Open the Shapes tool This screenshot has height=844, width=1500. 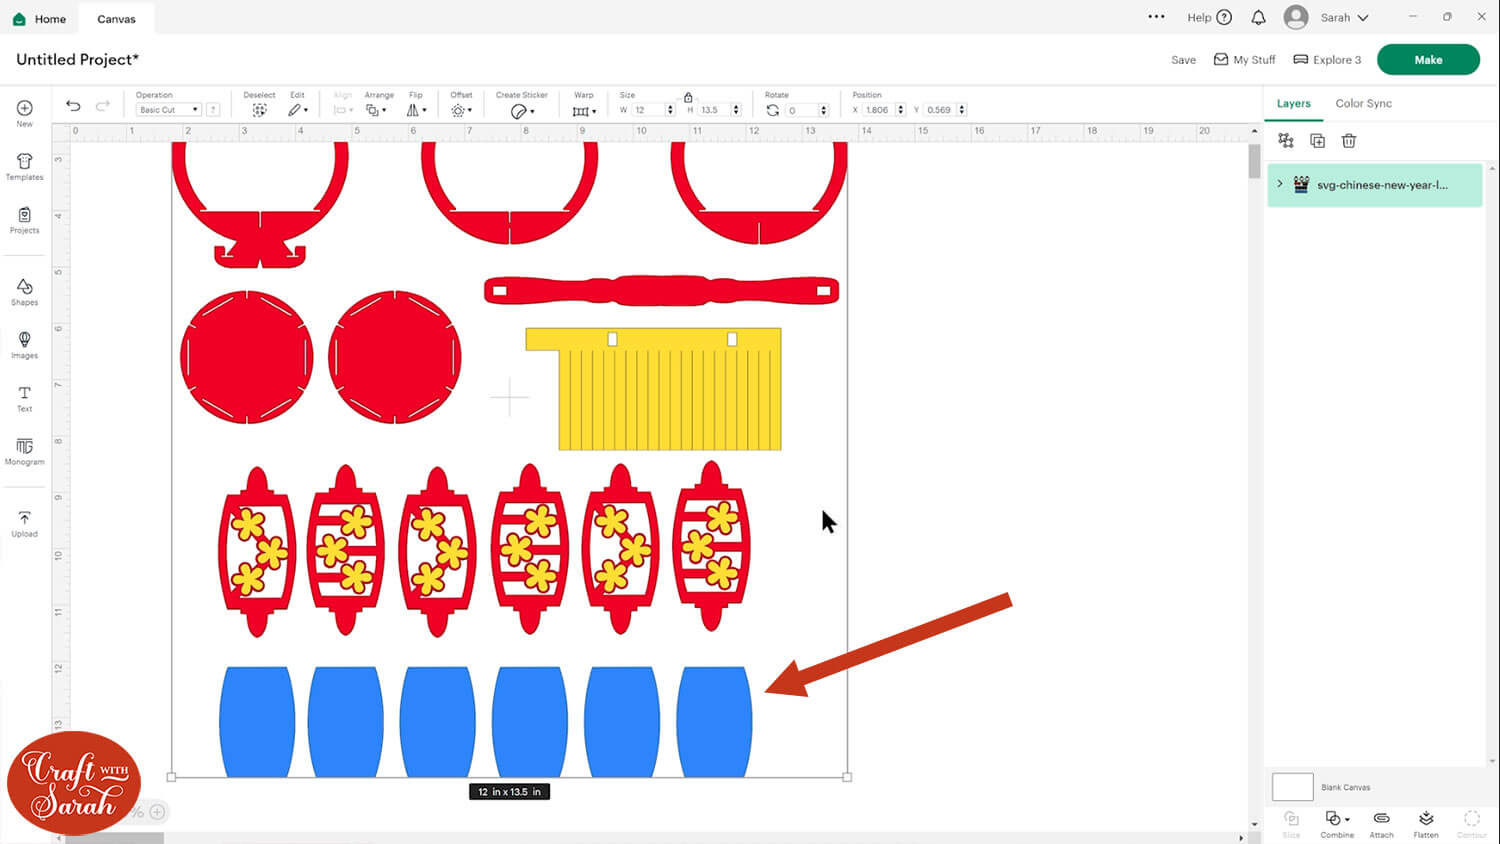(25, 292)
